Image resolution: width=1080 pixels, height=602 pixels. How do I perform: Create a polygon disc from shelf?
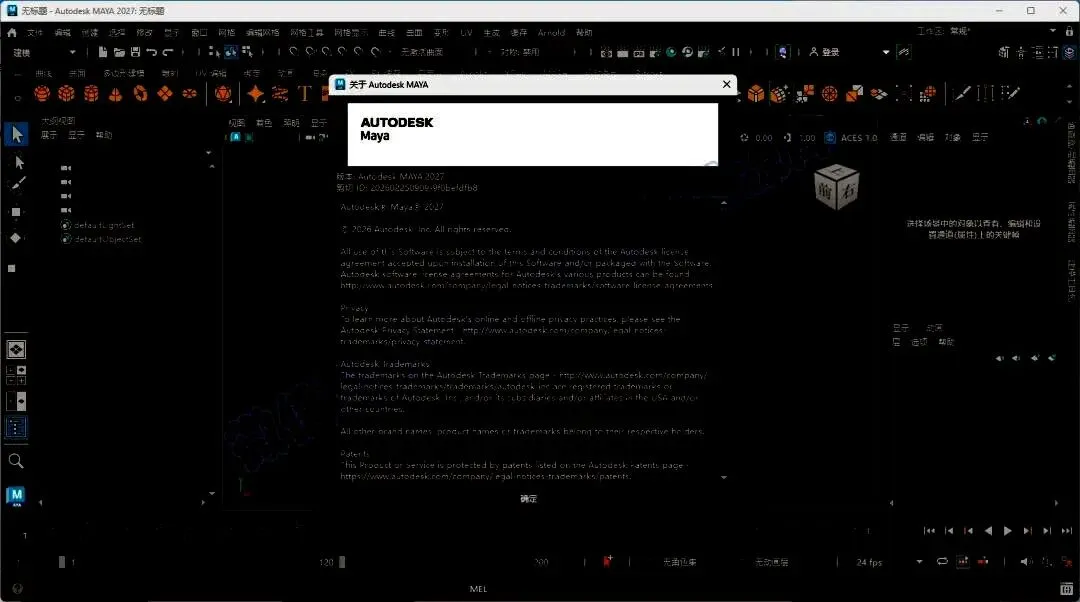(189, 93)
